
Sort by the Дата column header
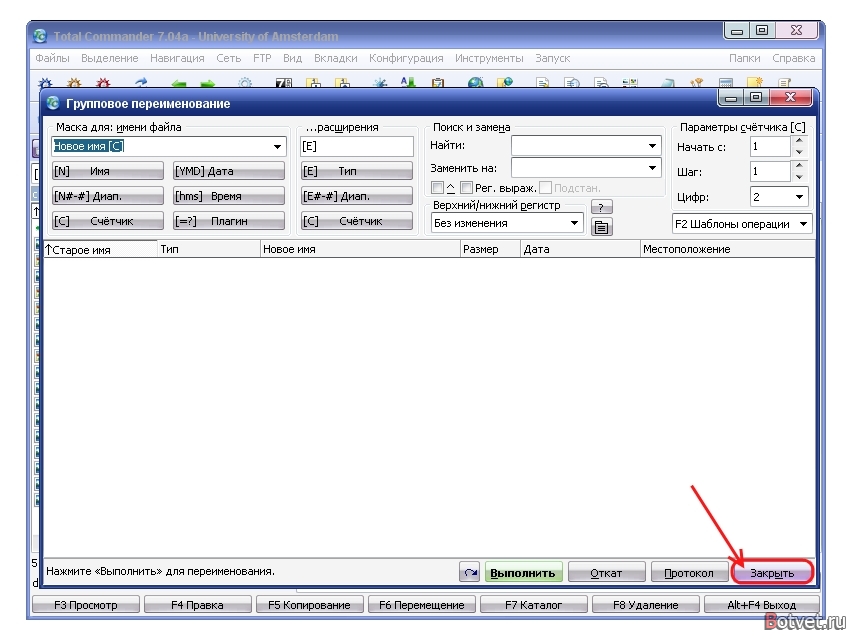(x=580, y=249)
